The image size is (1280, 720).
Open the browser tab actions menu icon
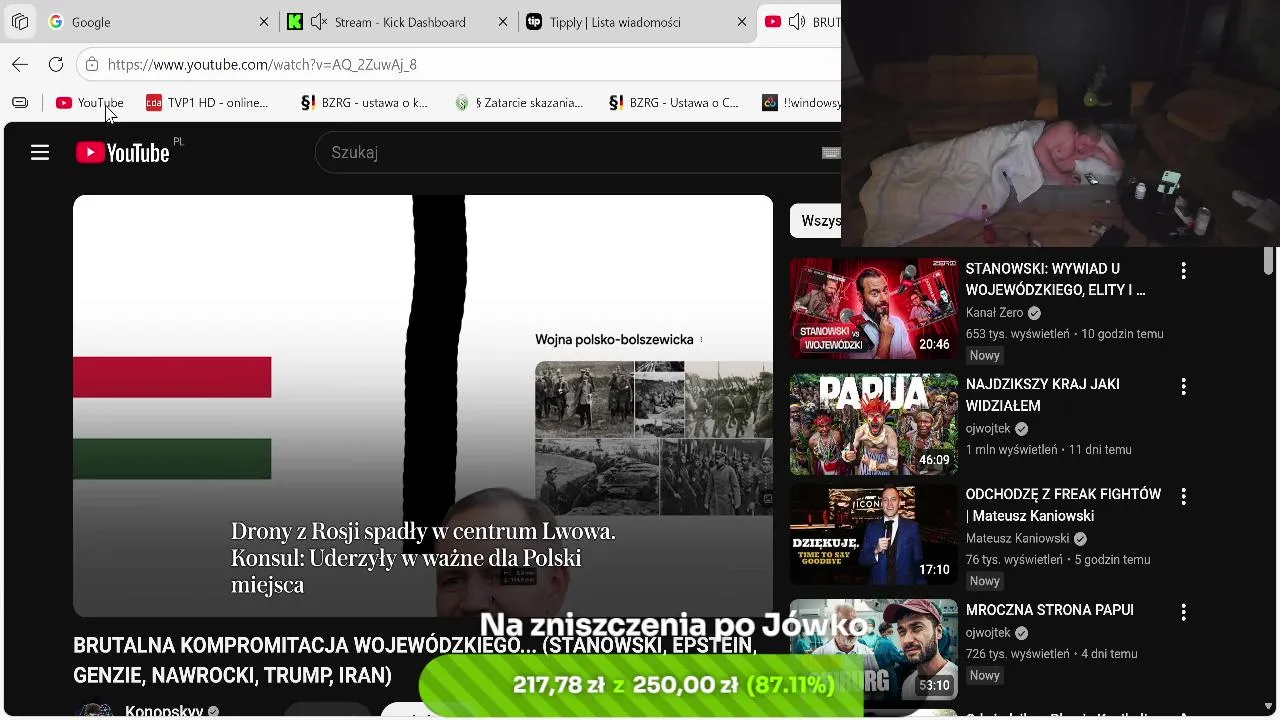[x=20, y=21]
